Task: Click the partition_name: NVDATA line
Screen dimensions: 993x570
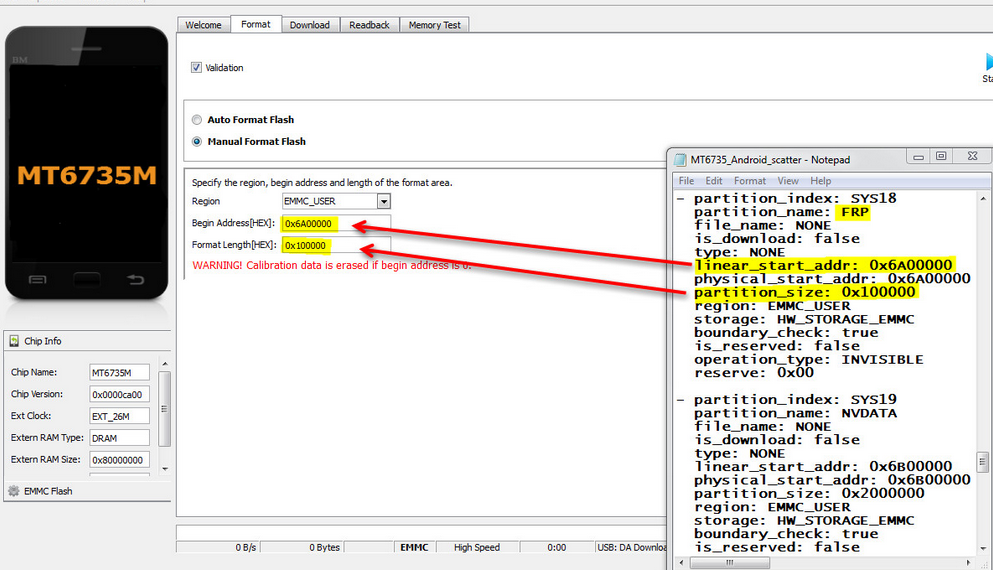Action: coord(795,413)
